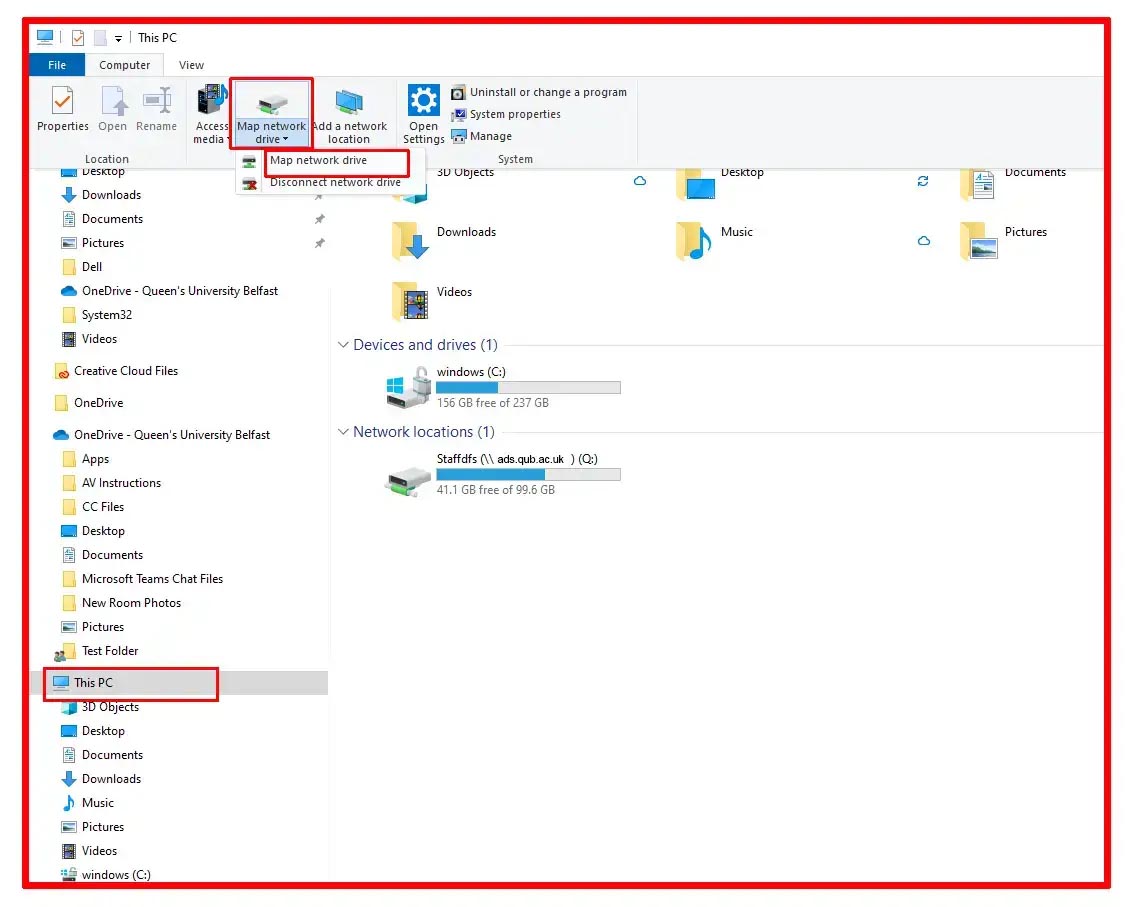The image size is (1134, 907).
Task: Switch to the View ribbon tab
Action: pyautogui.click(x=190, y=64)
